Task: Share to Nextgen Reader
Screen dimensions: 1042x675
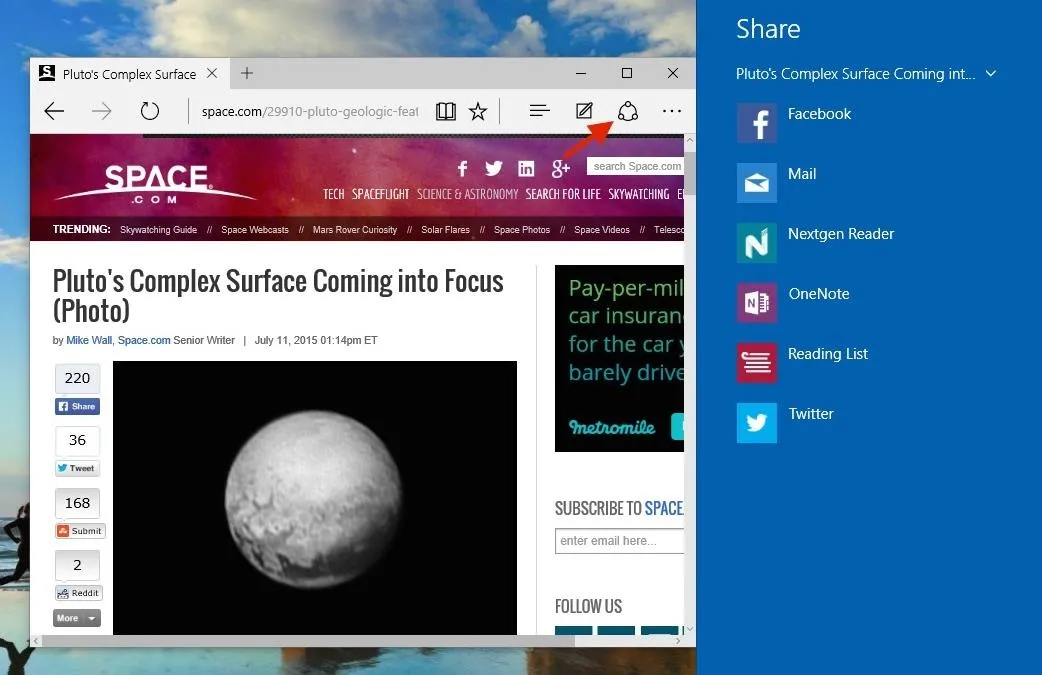Action: [815, 242]
